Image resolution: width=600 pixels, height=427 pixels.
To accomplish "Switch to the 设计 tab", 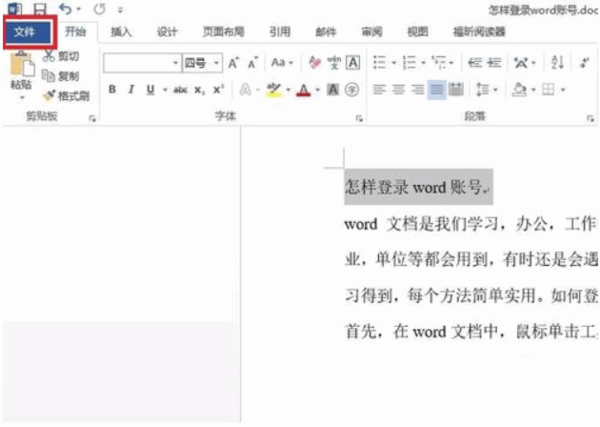I will point(167,32).
